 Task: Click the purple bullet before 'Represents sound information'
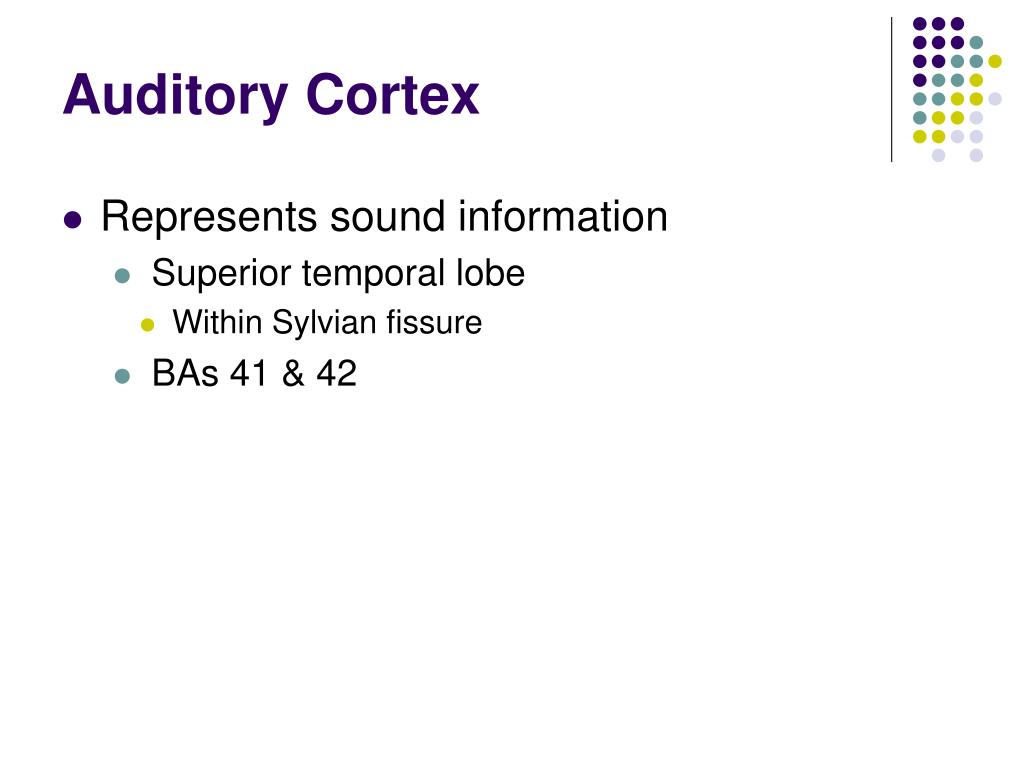(x=72, y=219)
